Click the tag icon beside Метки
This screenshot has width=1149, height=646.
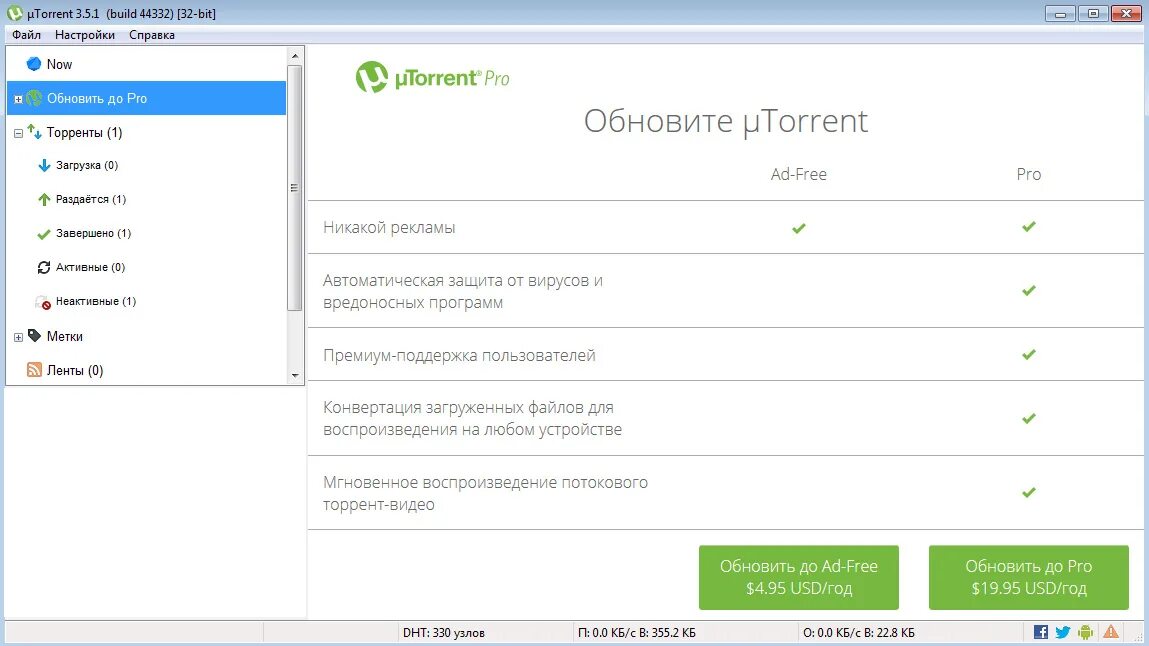coord(34,335)
